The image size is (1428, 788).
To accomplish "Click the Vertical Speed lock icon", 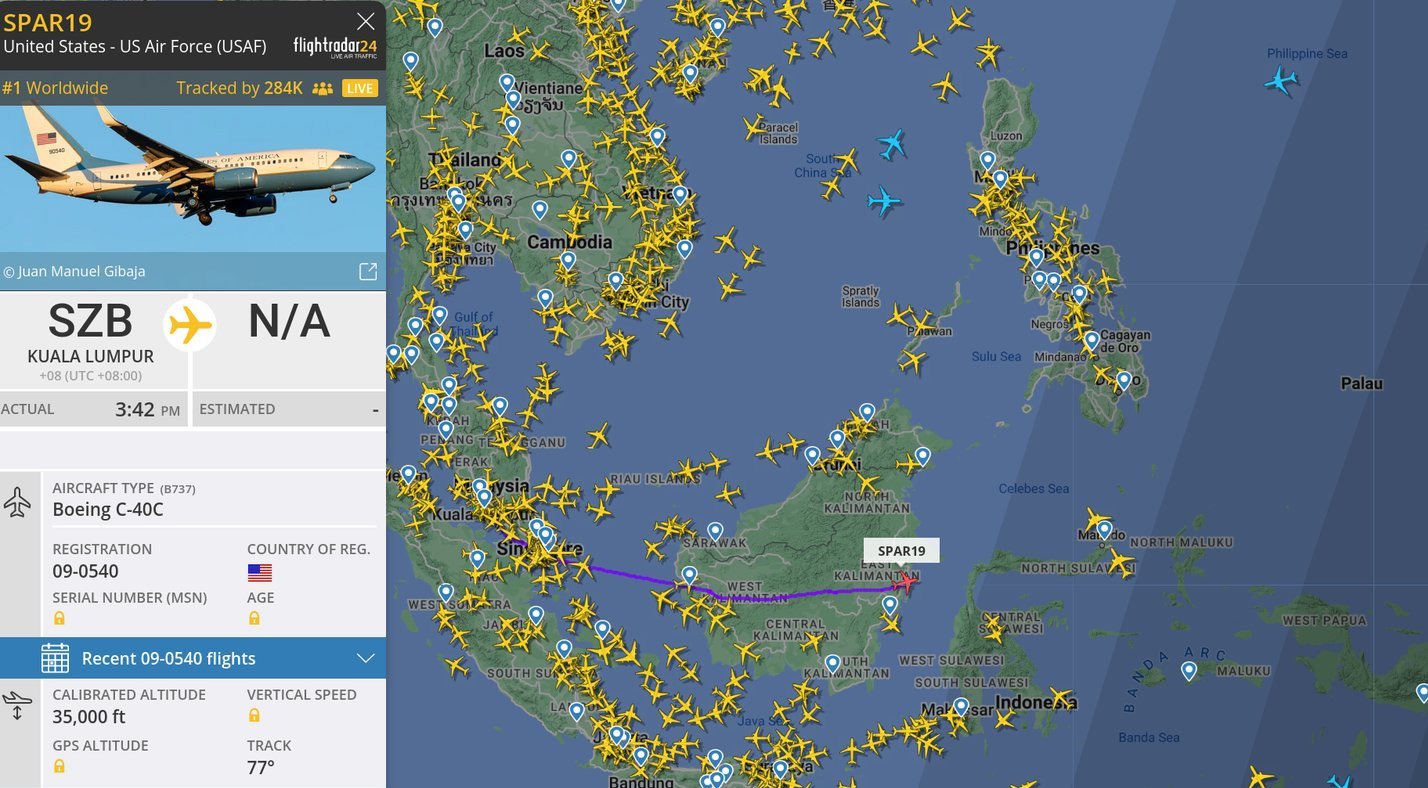I will pos(254,715).
